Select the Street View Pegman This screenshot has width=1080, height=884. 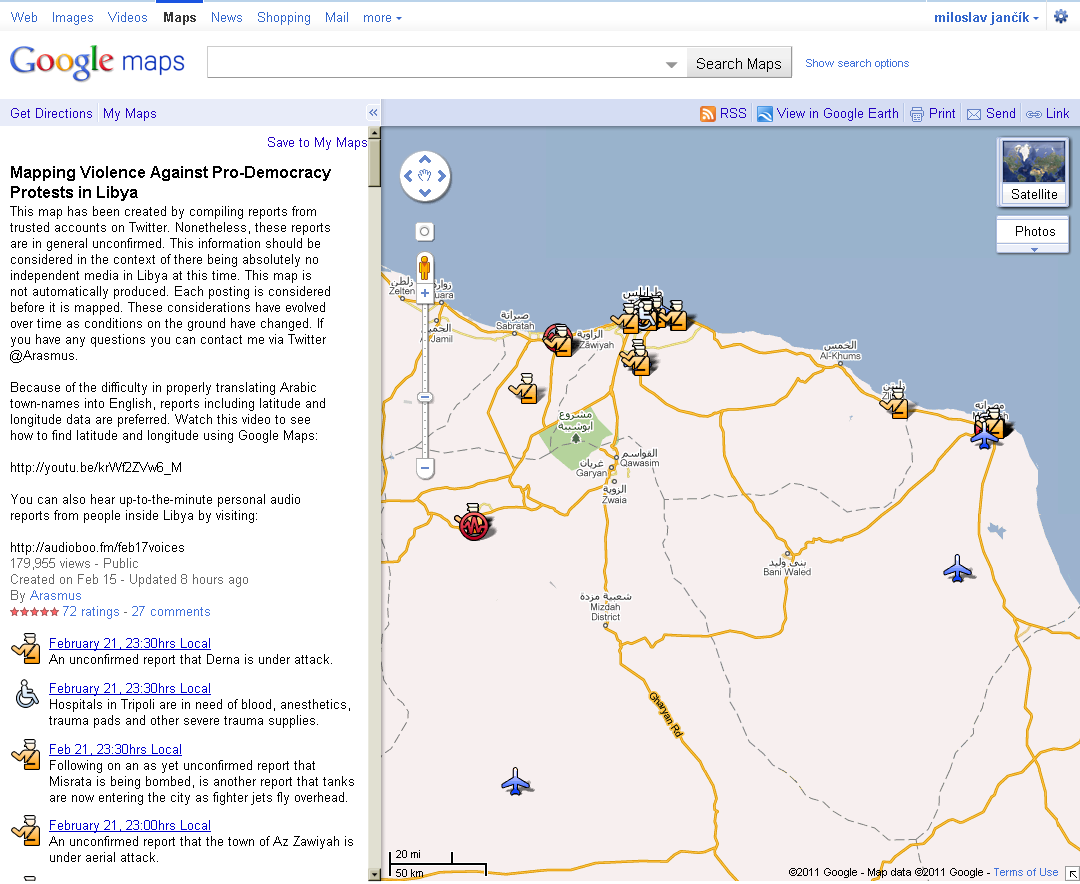tap(425, 267)
